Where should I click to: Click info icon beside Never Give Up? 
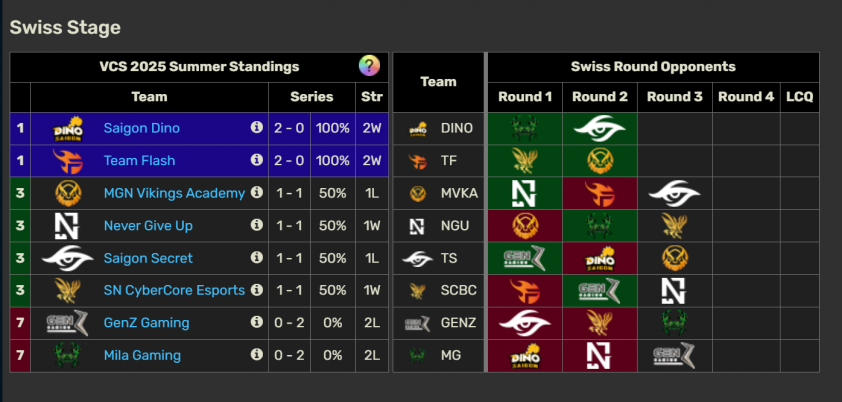257,225
